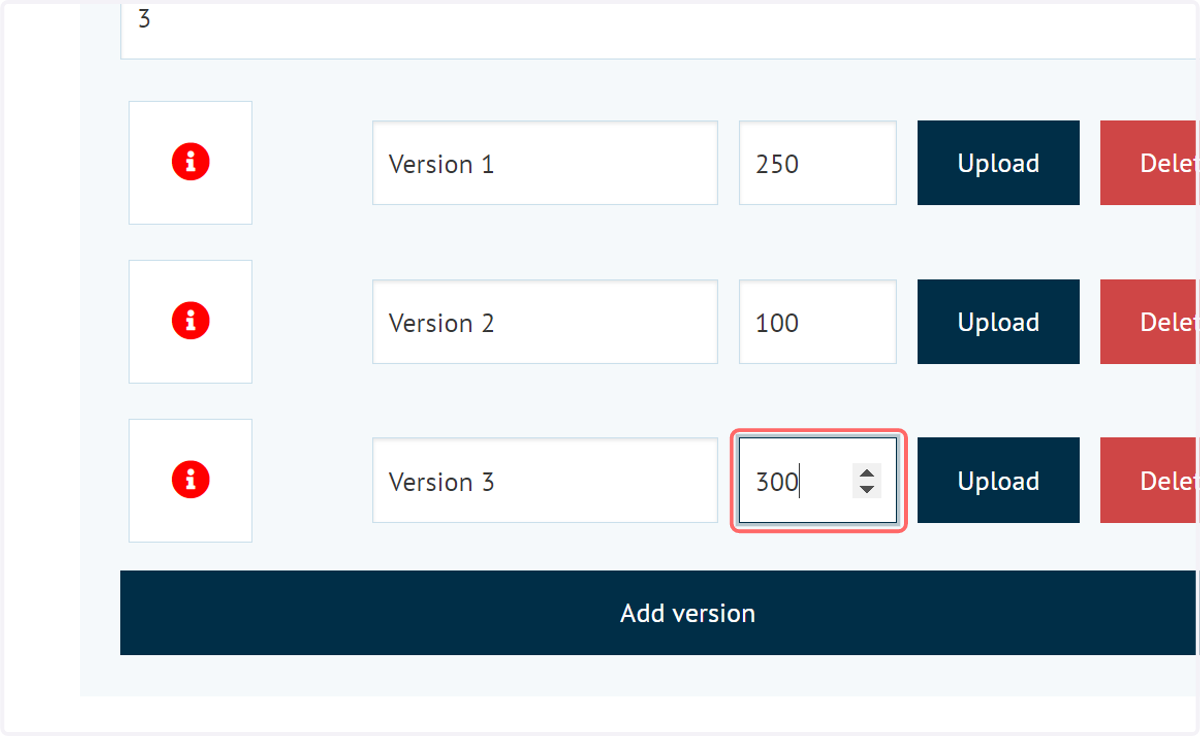Add a new version row
Screen dimensions: 1200x736
(659, 613)
